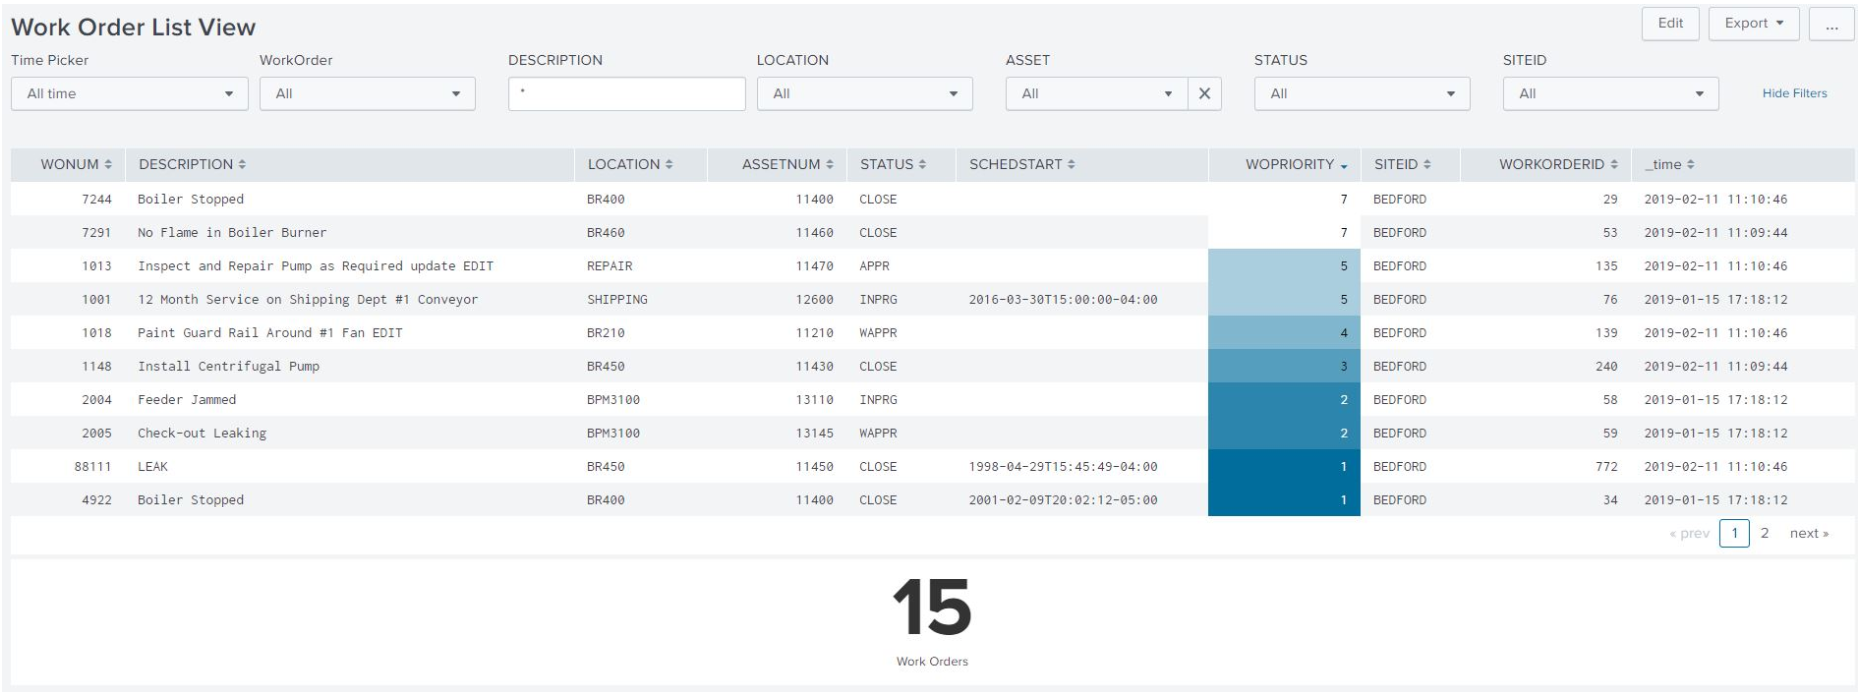Sort table by WORKORDERID column header
The image size is (1860, 698).
[x=1558, y=164]
